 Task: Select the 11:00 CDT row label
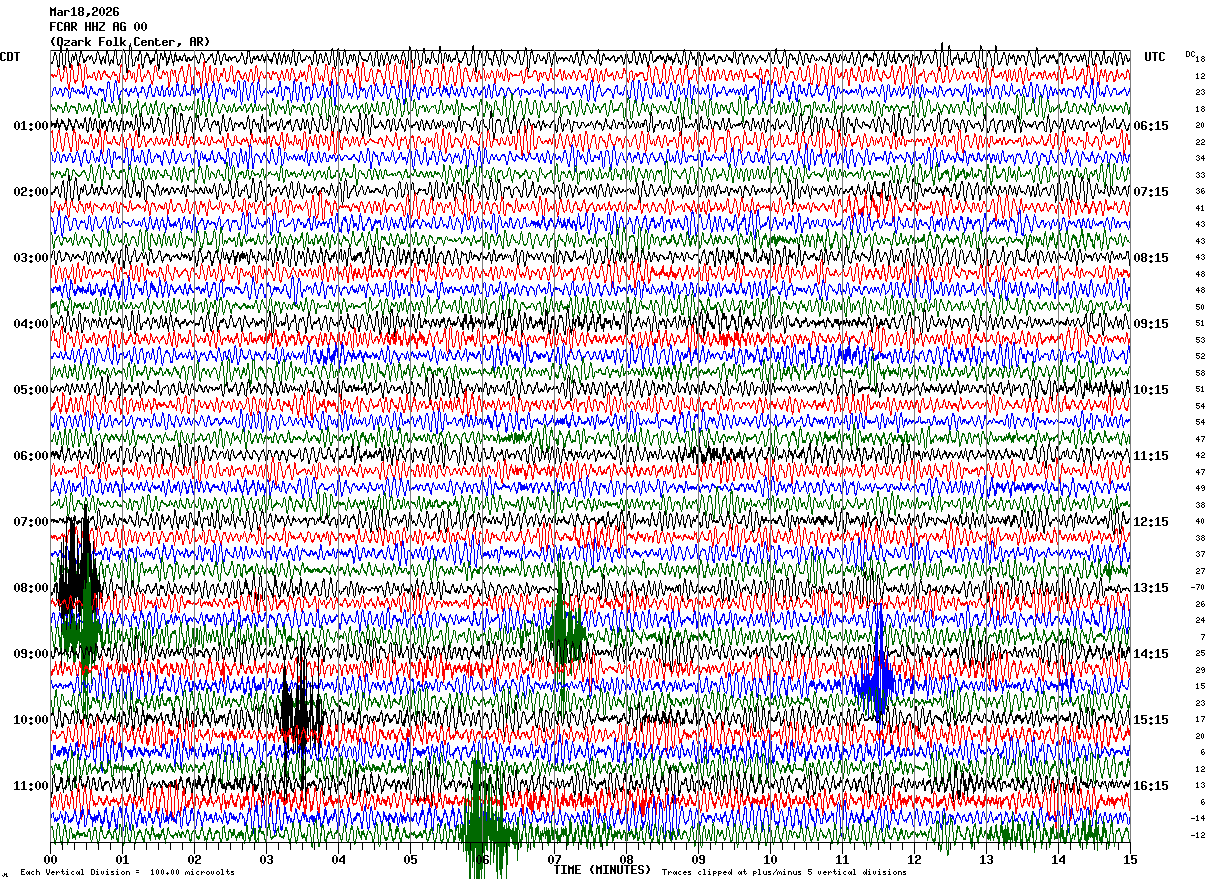[31, 786]
